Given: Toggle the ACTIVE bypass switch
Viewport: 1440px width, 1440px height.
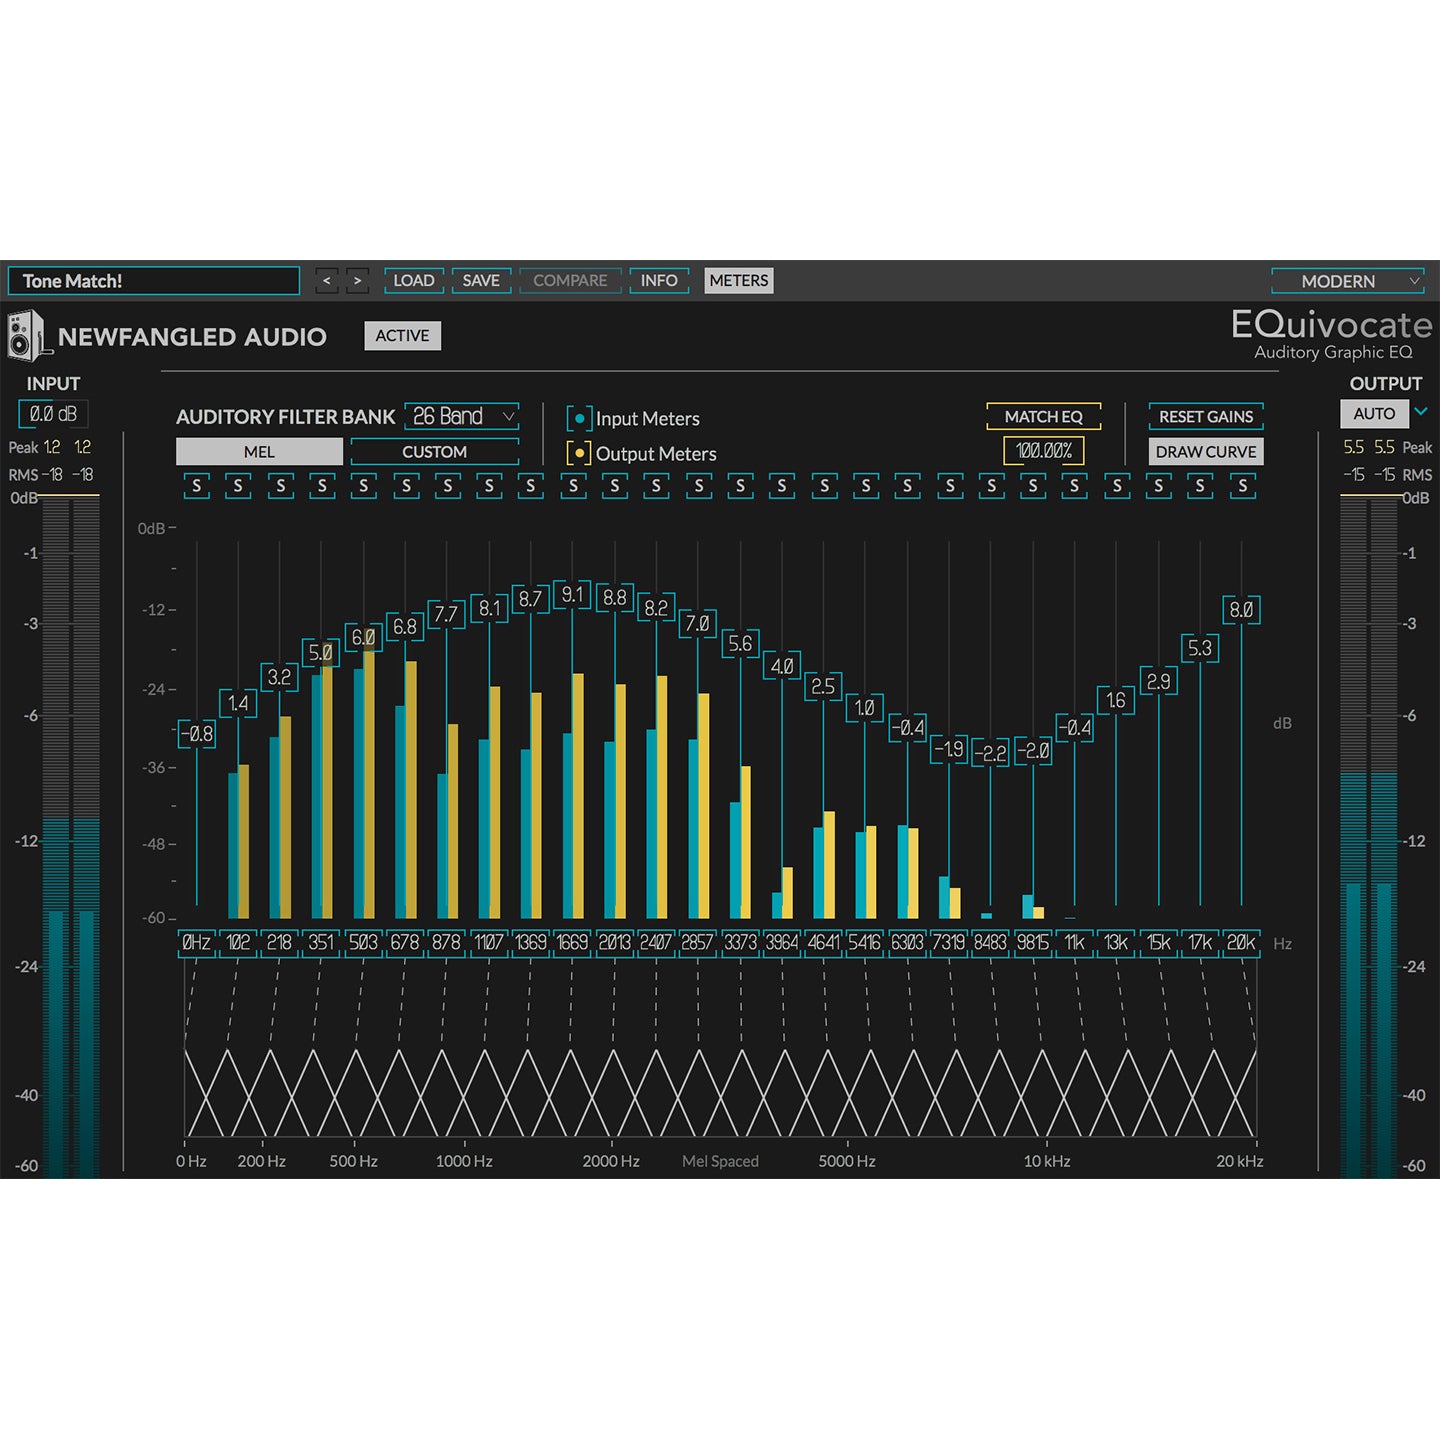Looking at the screenshot, I should click(401, 336).
